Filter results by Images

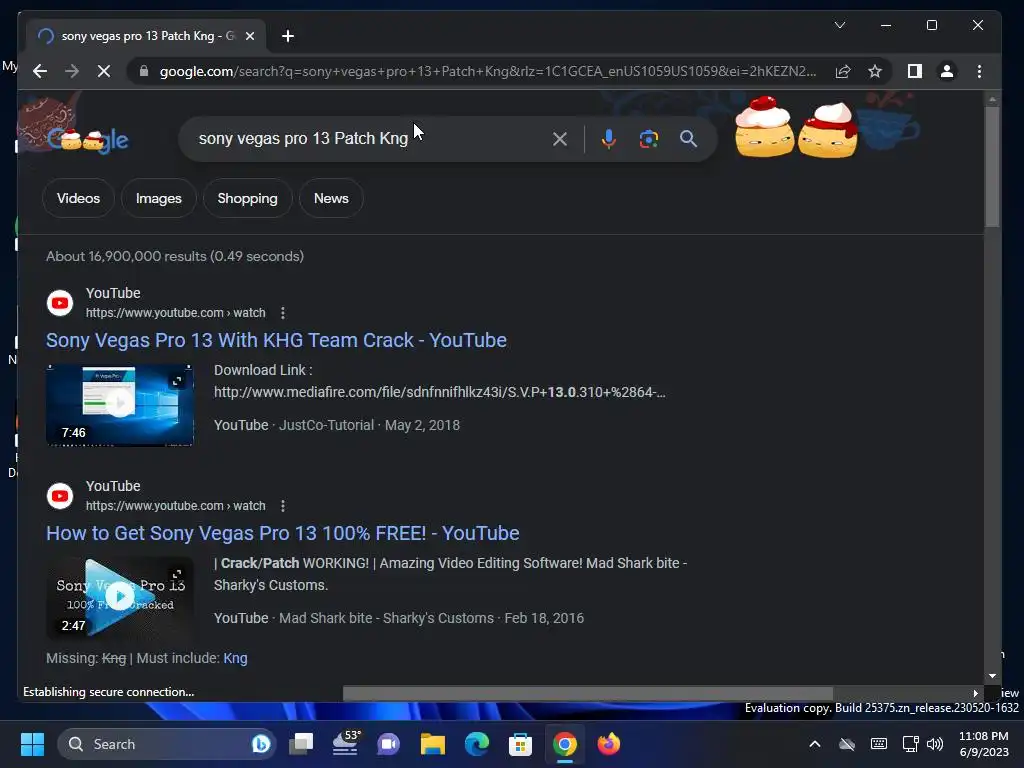(159, 198)
